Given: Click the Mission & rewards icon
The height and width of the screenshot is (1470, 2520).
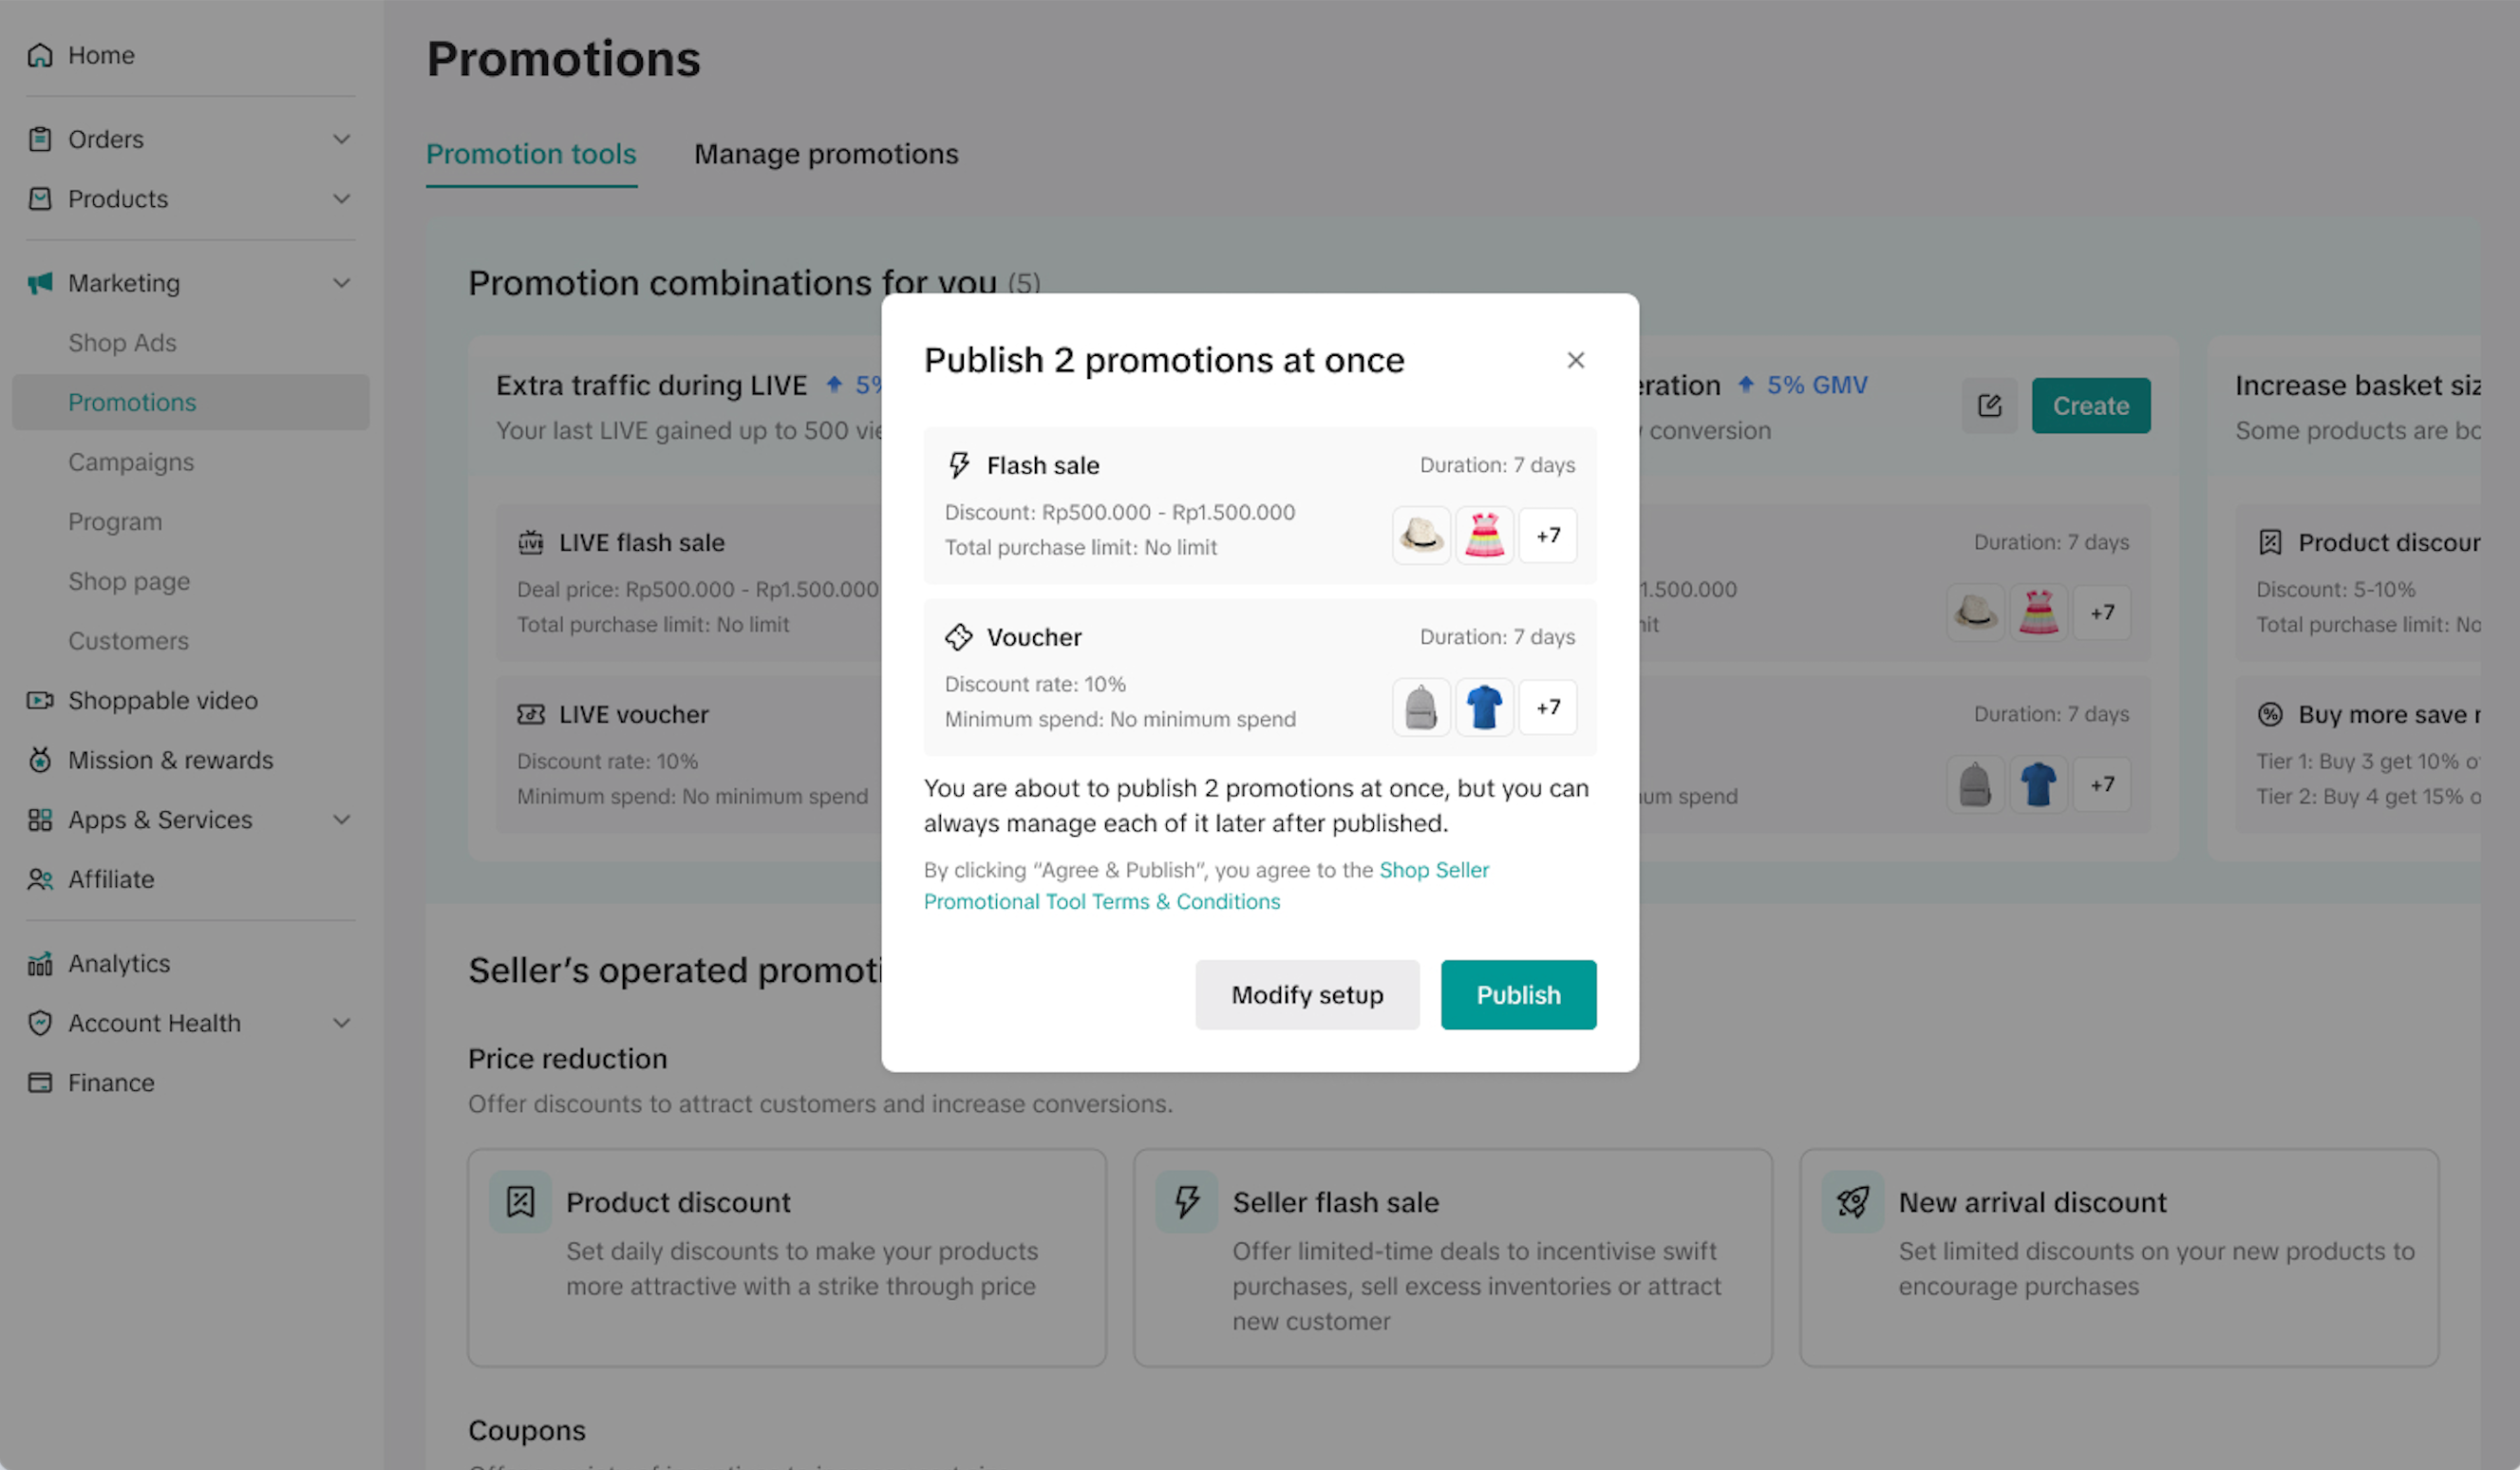Looking at the screenshot, I should point(40,760).
